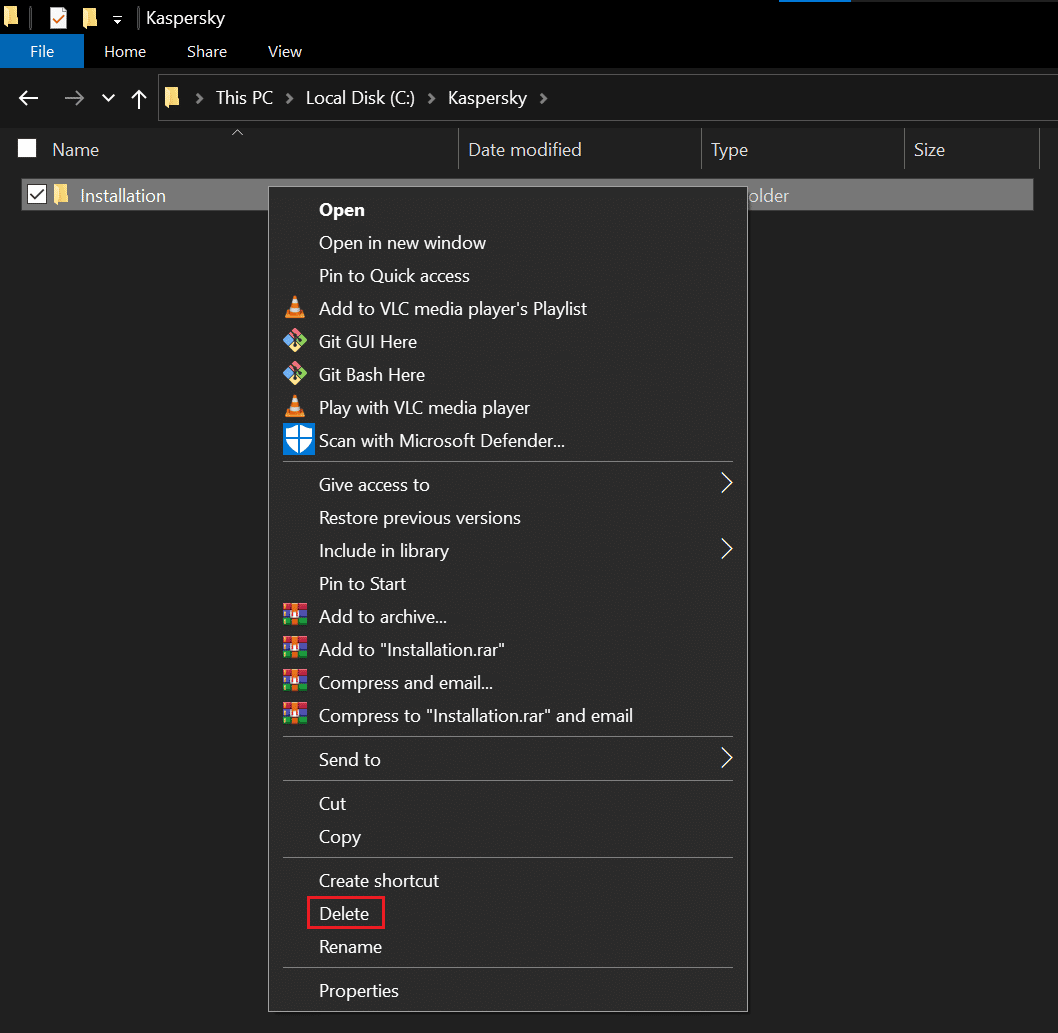
Task: Go back with the left arrow button
Action: point(28,99)
